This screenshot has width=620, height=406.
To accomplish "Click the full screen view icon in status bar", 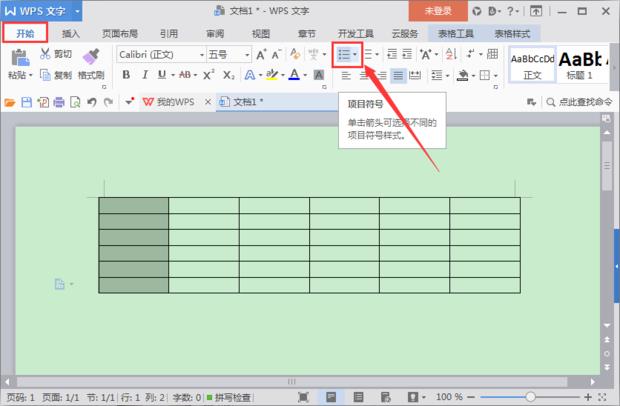I will 303,397.
